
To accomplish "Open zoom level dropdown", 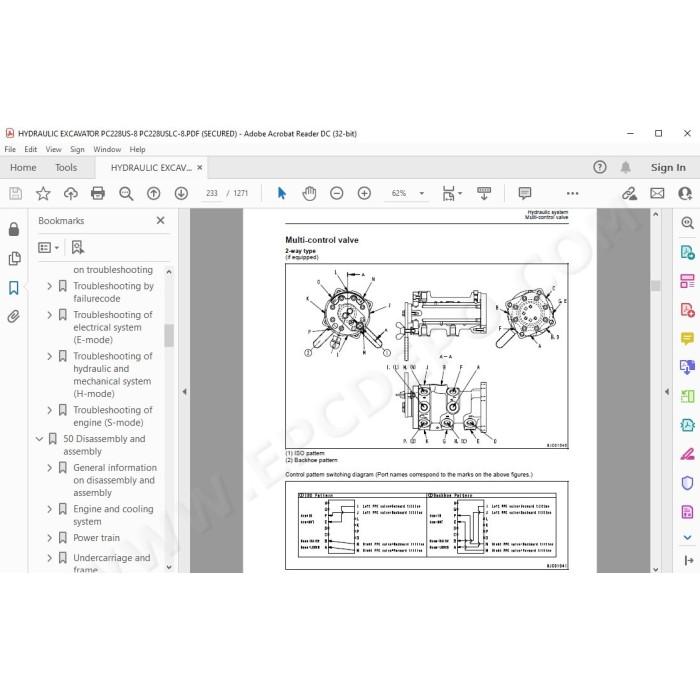I will click(421, 193).
